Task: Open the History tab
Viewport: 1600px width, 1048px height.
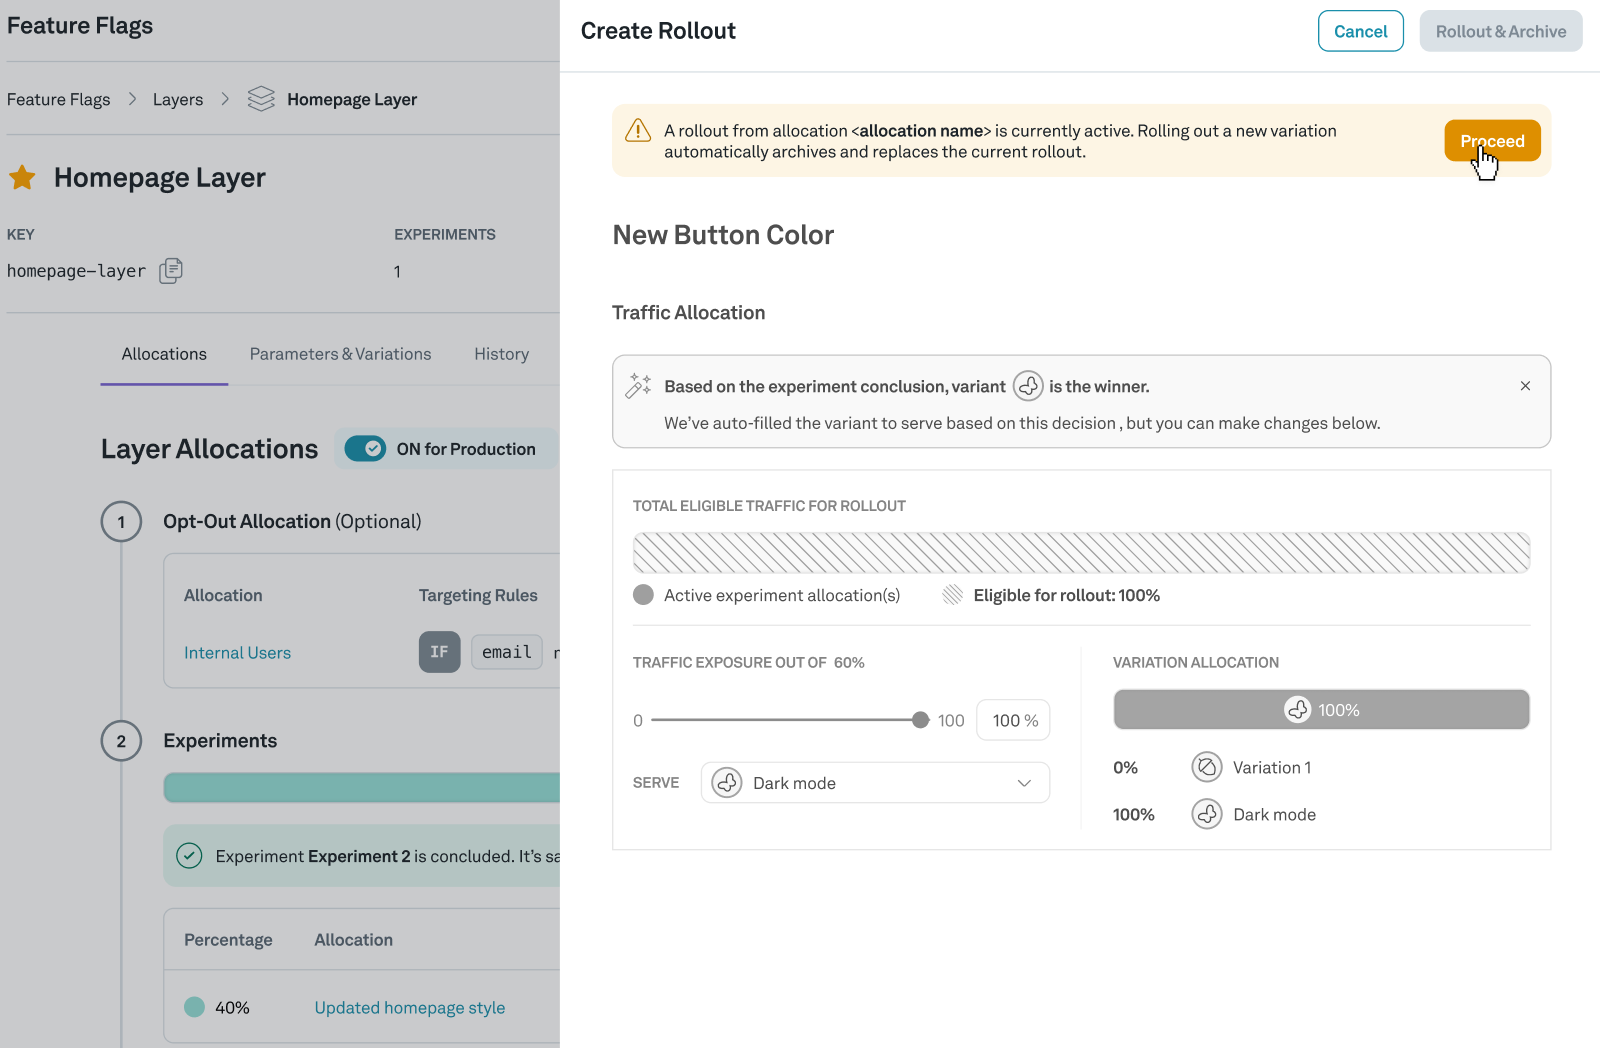Action: click(x=501, y=354)
